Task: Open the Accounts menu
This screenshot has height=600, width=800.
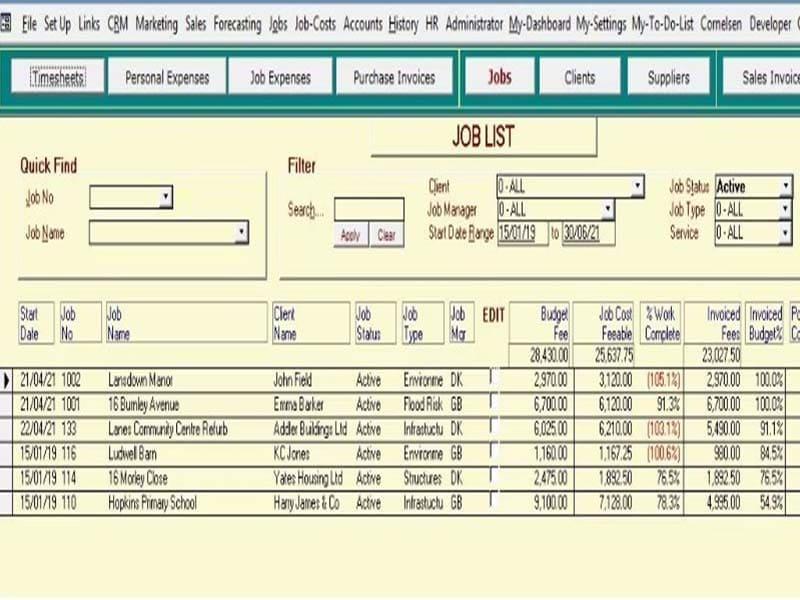Action: (362, 23)
